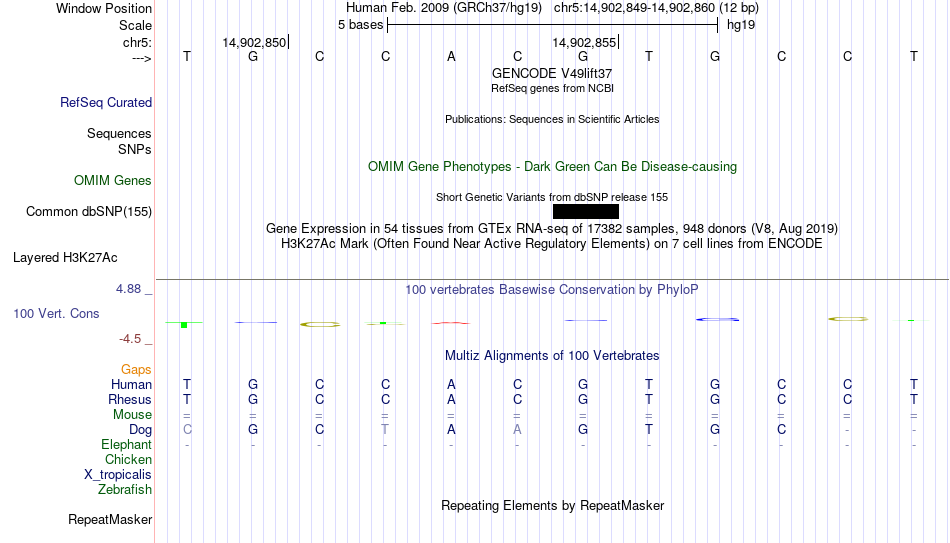Click the 14,902,855 ruler position label
Viewport: 950px width, 543px height.
(584, 42)
